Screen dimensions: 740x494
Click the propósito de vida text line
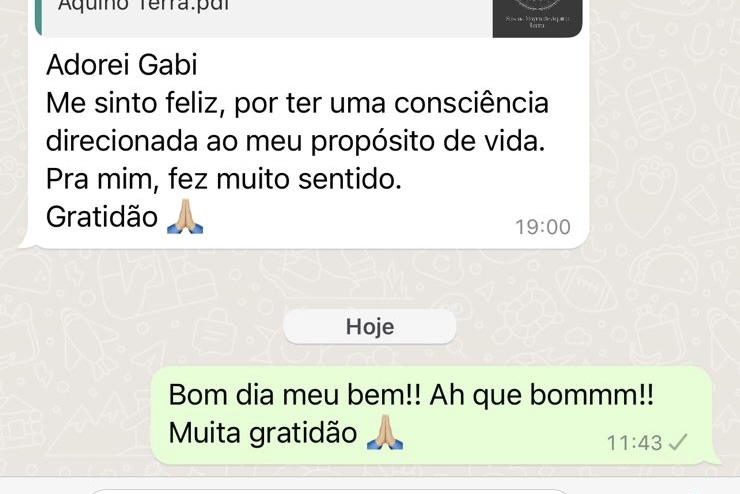click(295, 142)
